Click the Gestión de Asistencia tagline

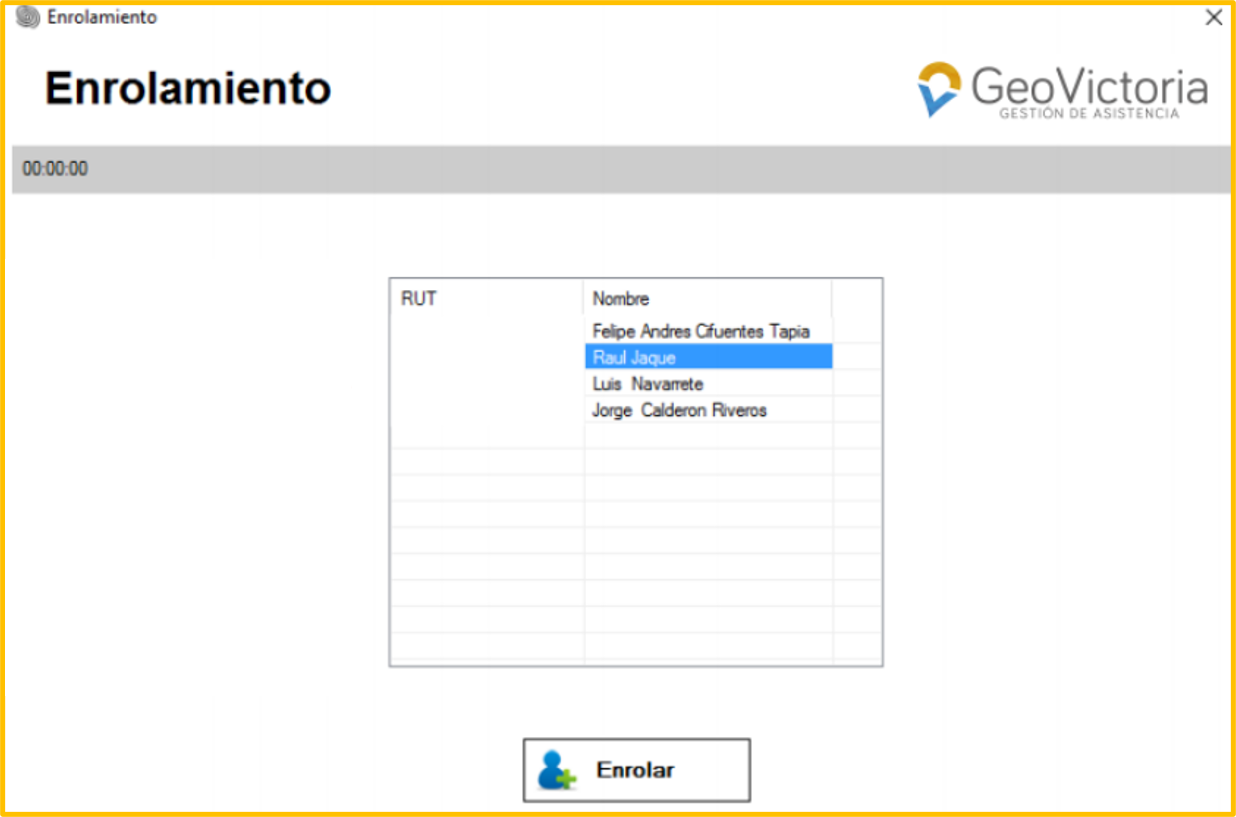coord(1088,114)
